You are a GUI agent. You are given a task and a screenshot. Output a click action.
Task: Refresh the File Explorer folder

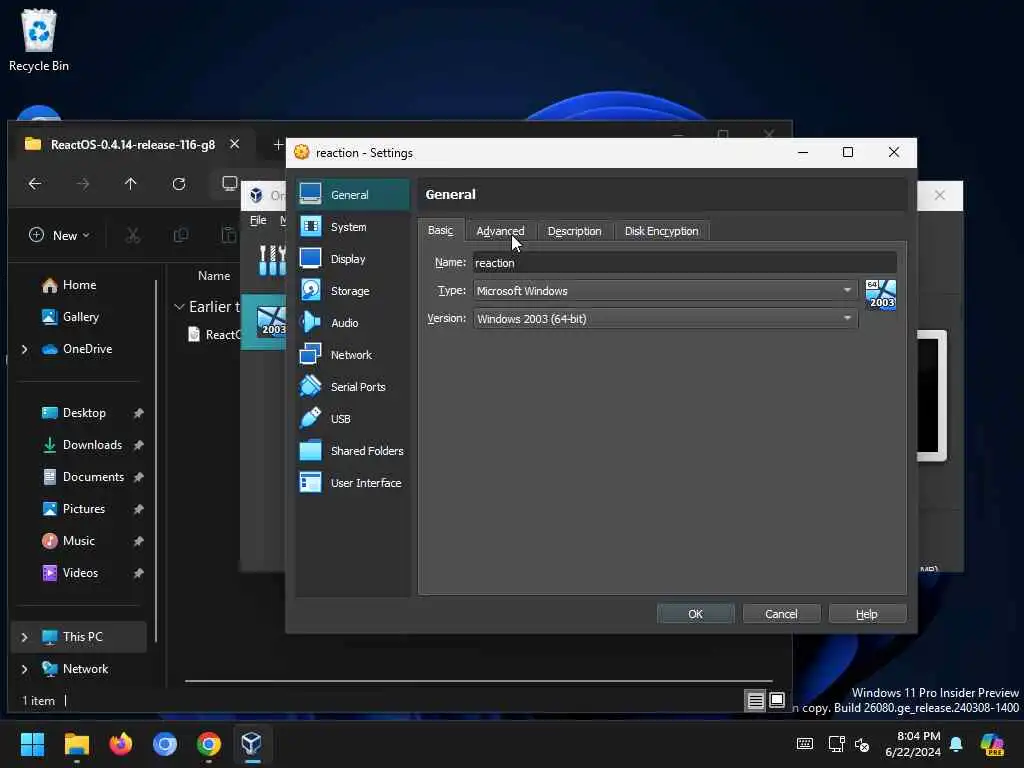tap(179, 184)
